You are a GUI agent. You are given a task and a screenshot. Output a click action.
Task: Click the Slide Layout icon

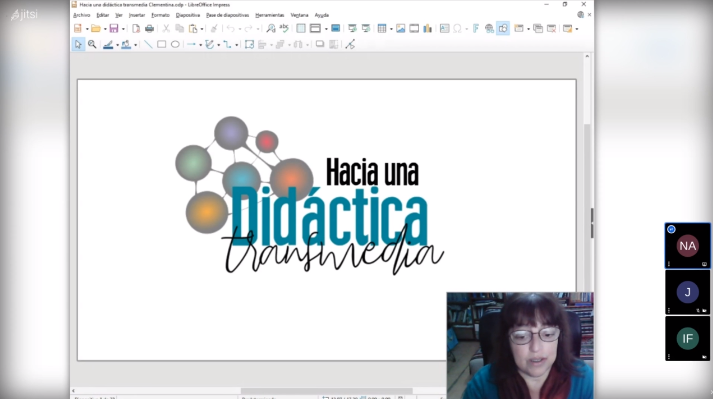click(567, 29)
